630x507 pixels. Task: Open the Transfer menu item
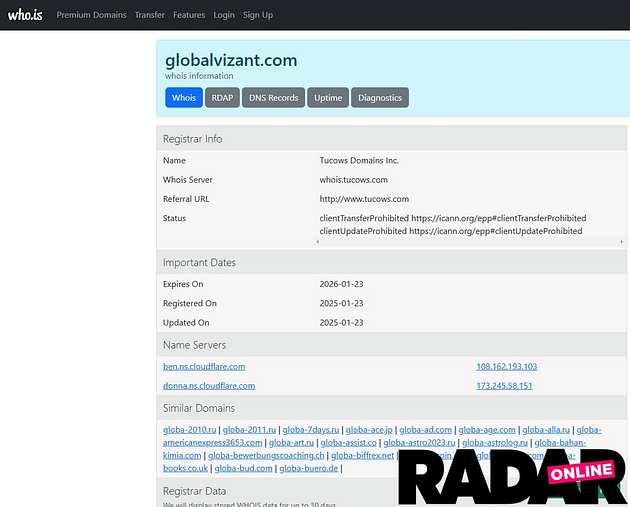click(149, 15)
